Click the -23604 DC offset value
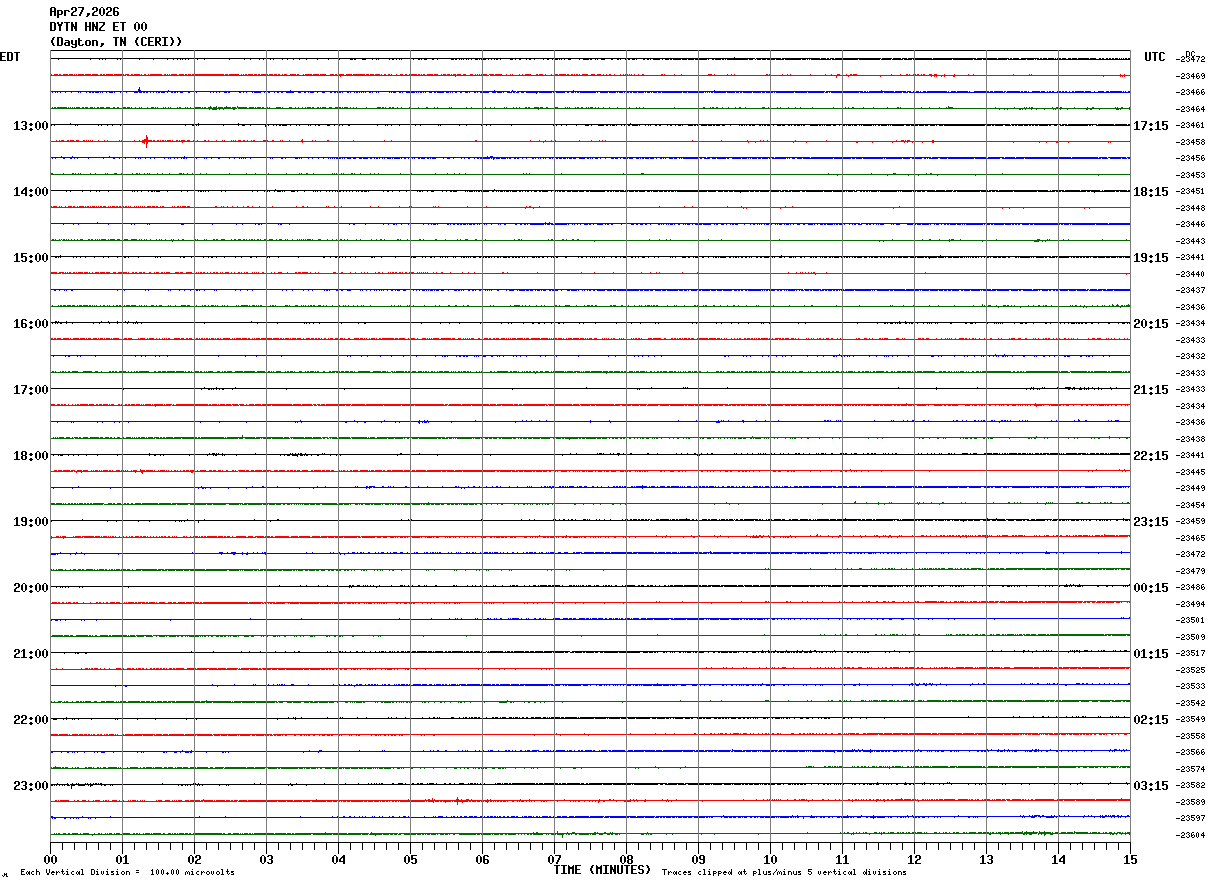 (1191, 836)
